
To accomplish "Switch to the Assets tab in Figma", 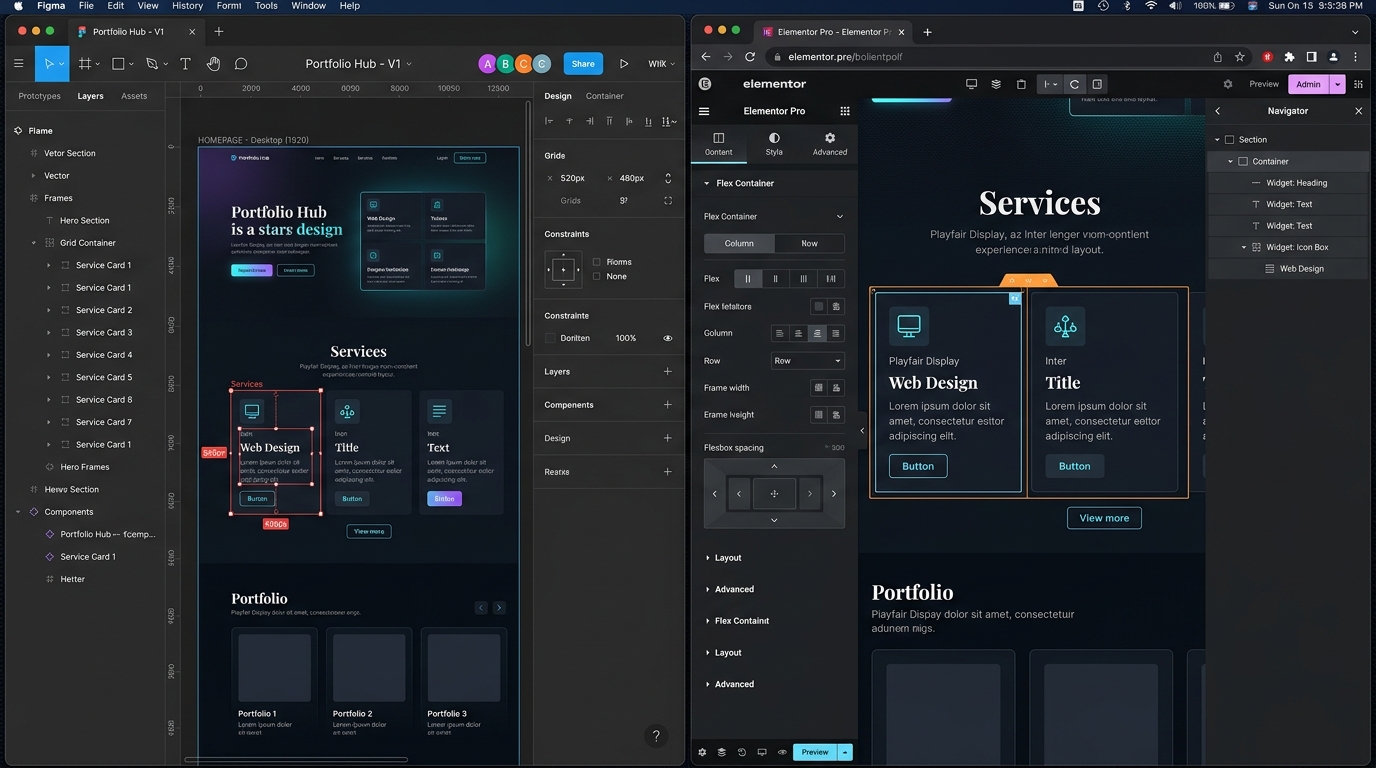I will pyautogui.click(x=134, y=96).
